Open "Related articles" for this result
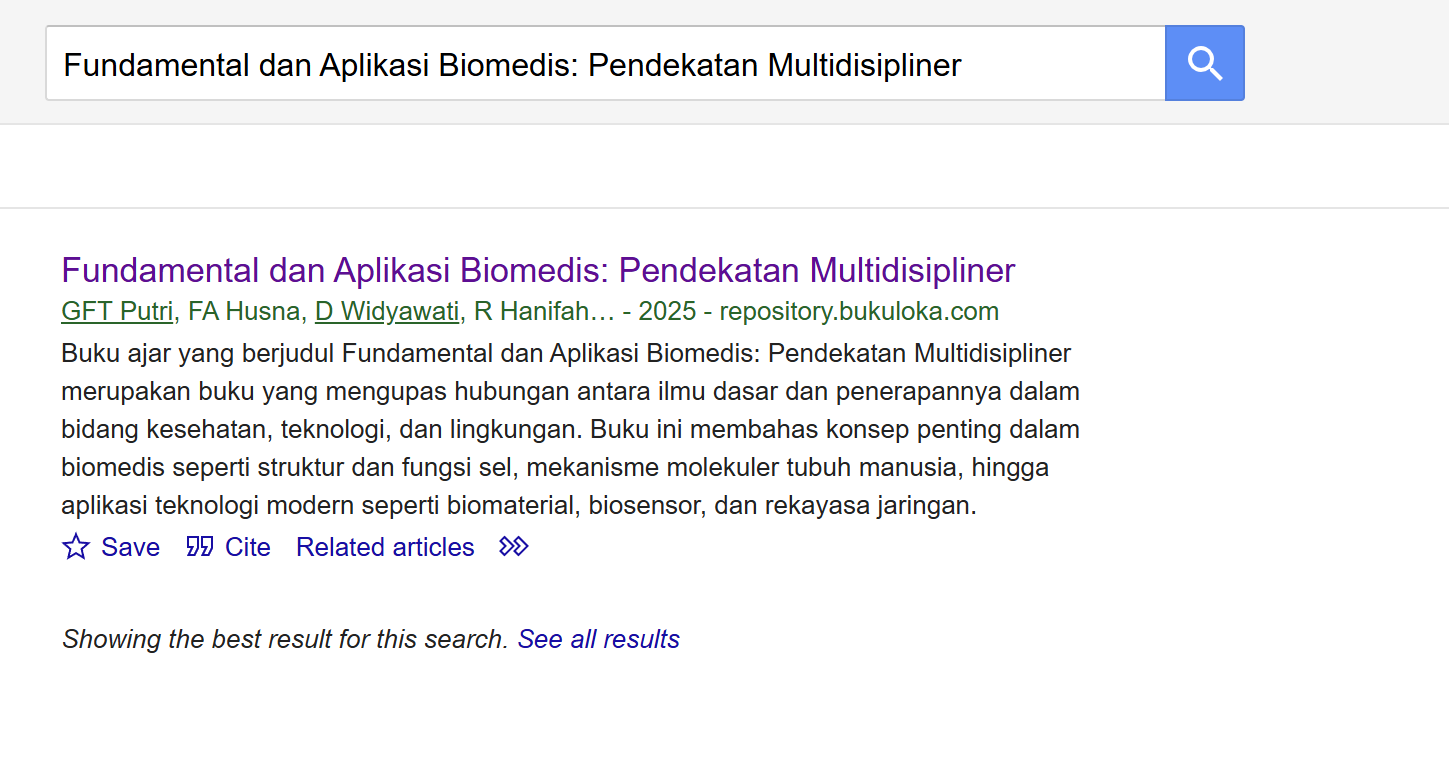Screen dimensions: 1449x759 click(384, 547)
